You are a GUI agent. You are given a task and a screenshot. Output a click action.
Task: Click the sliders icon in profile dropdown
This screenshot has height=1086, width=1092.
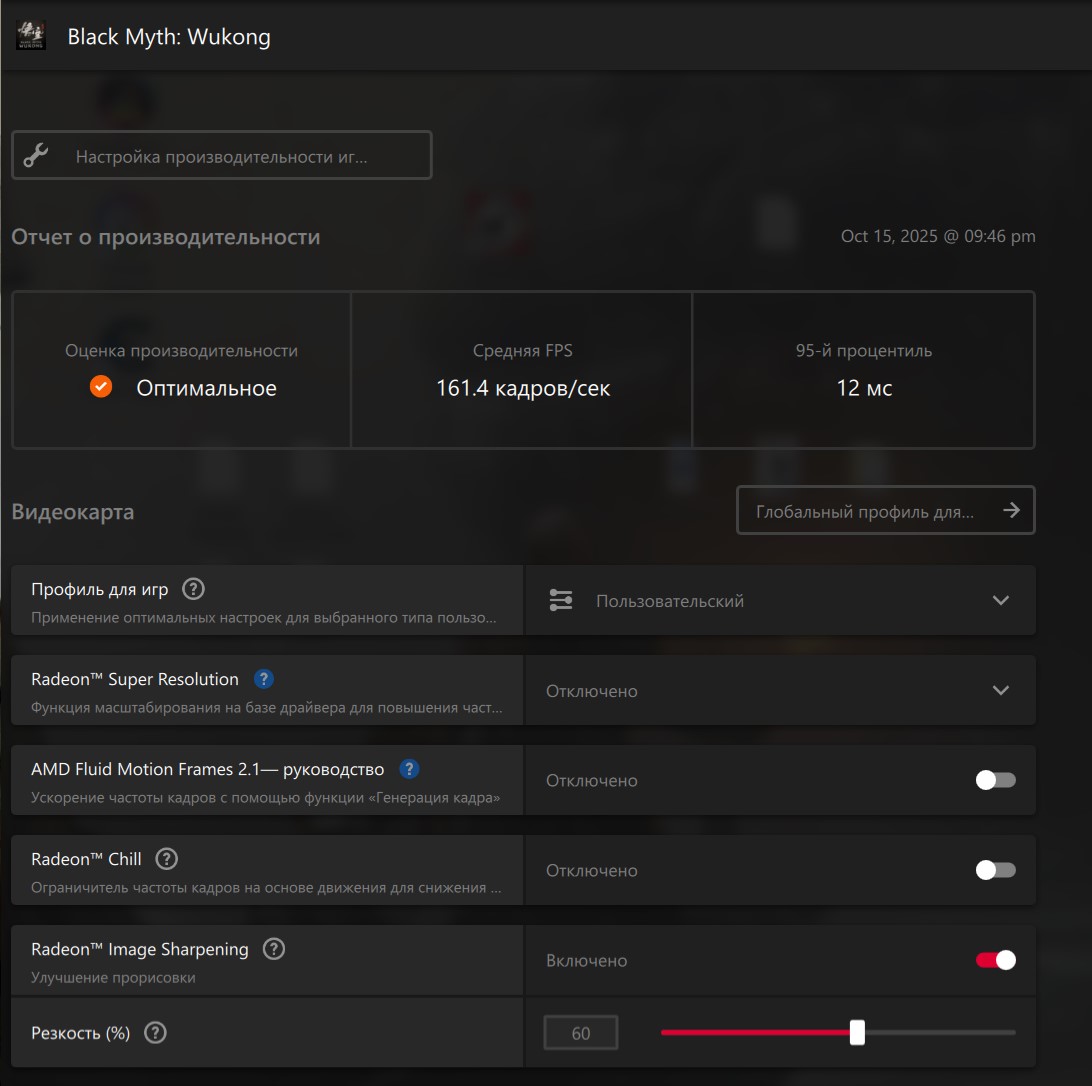[x=561, y=600]
